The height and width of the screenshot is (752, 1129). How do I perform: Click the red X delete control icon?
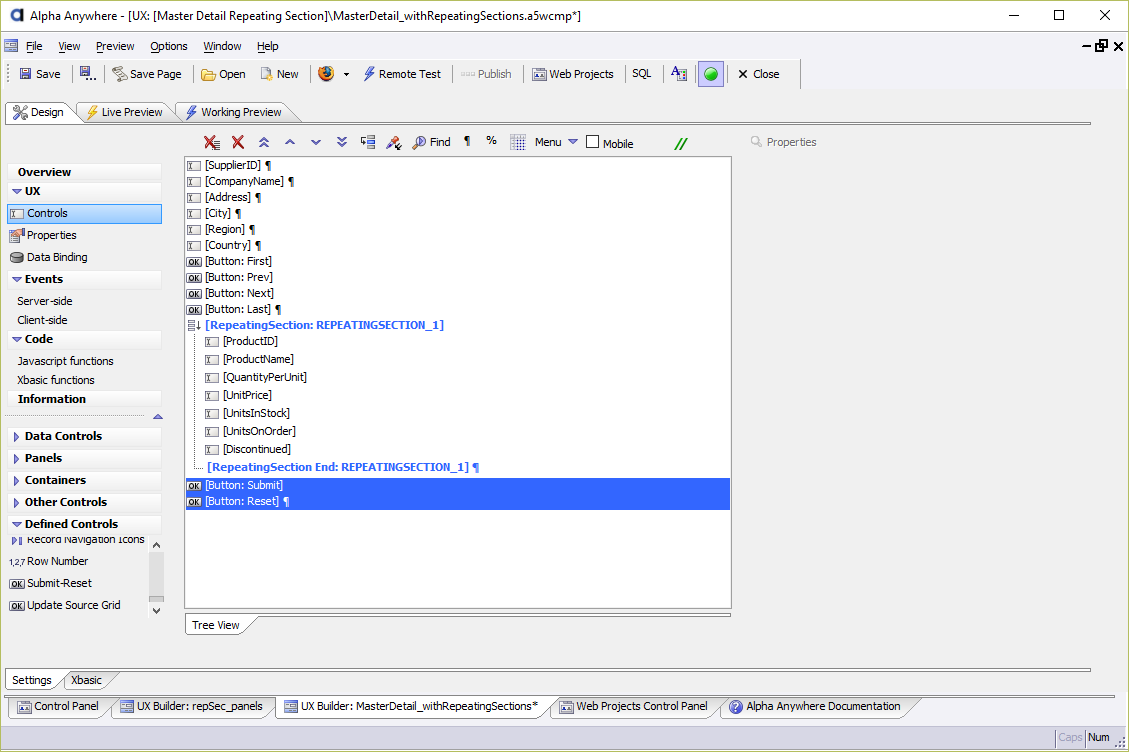pyautogui.click(x=238, y=143)
